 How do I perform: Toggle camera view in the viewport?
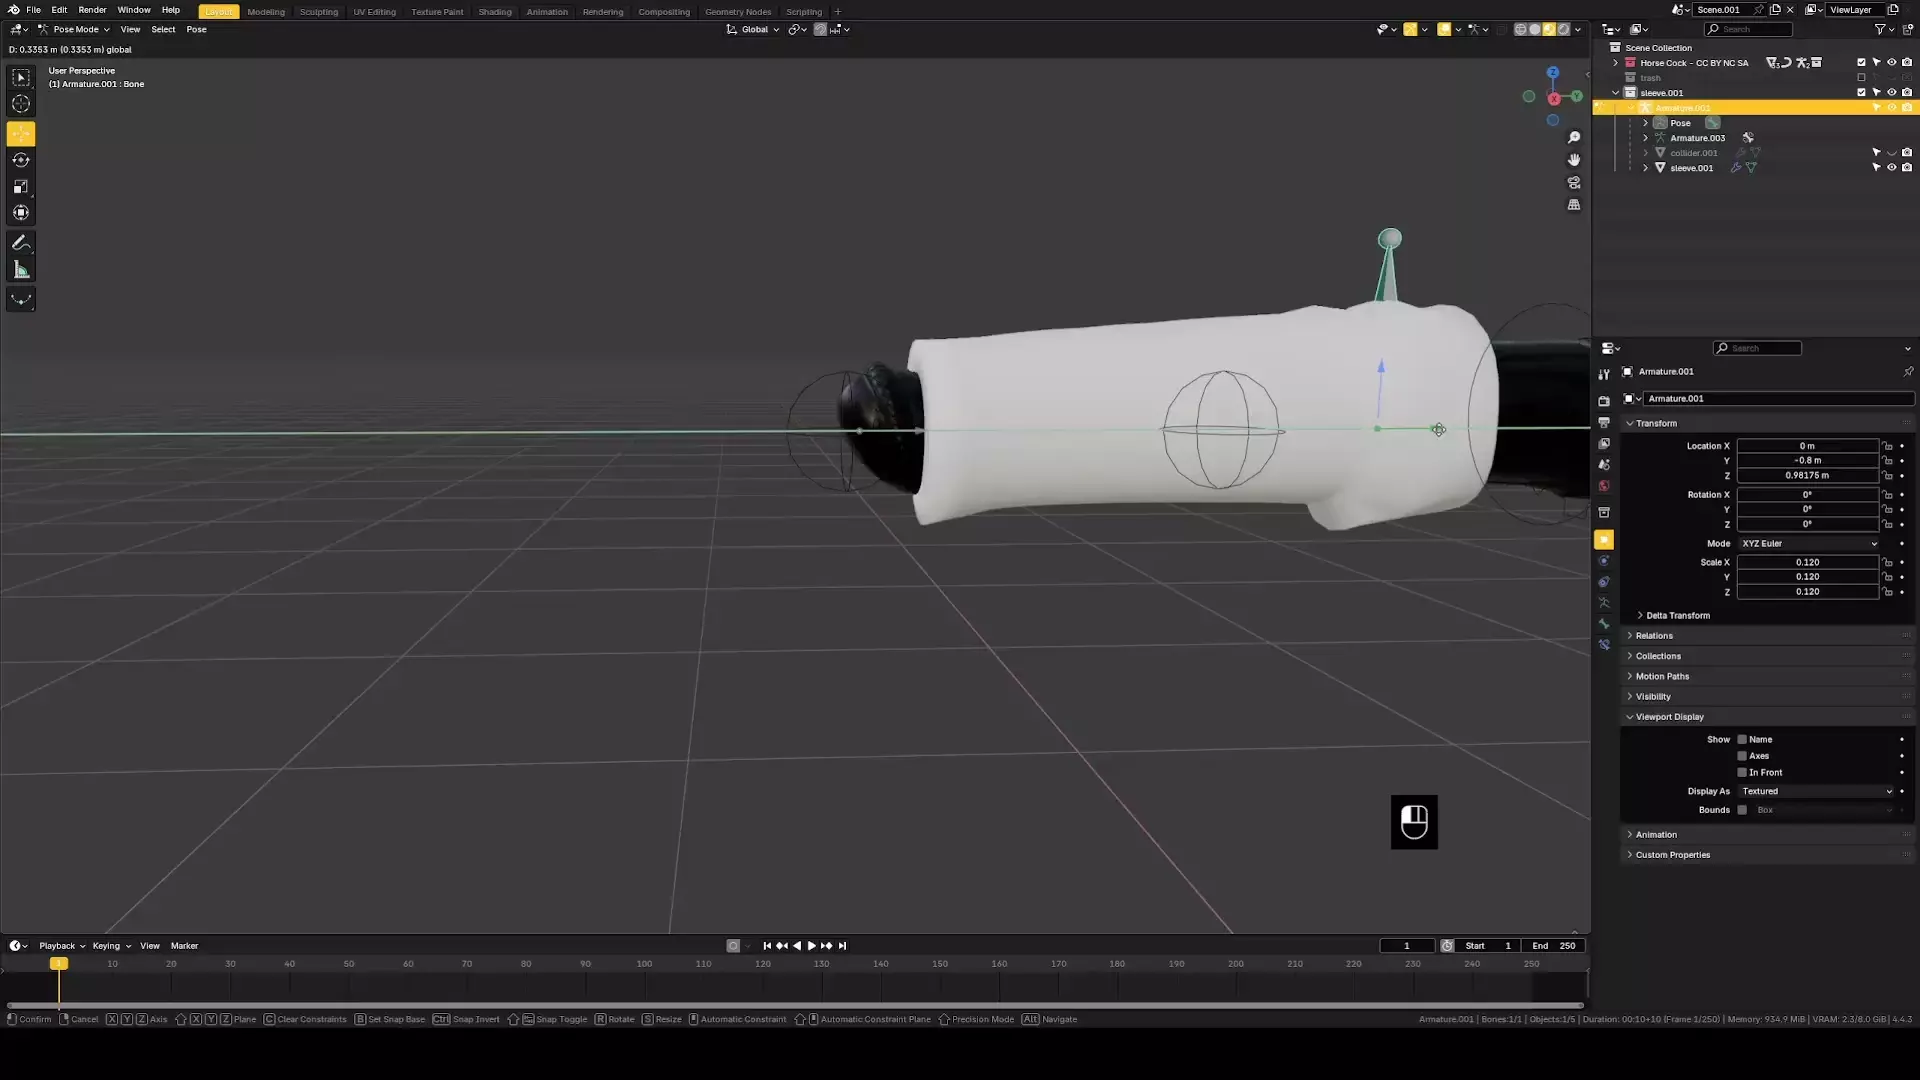click(1574, 183)
